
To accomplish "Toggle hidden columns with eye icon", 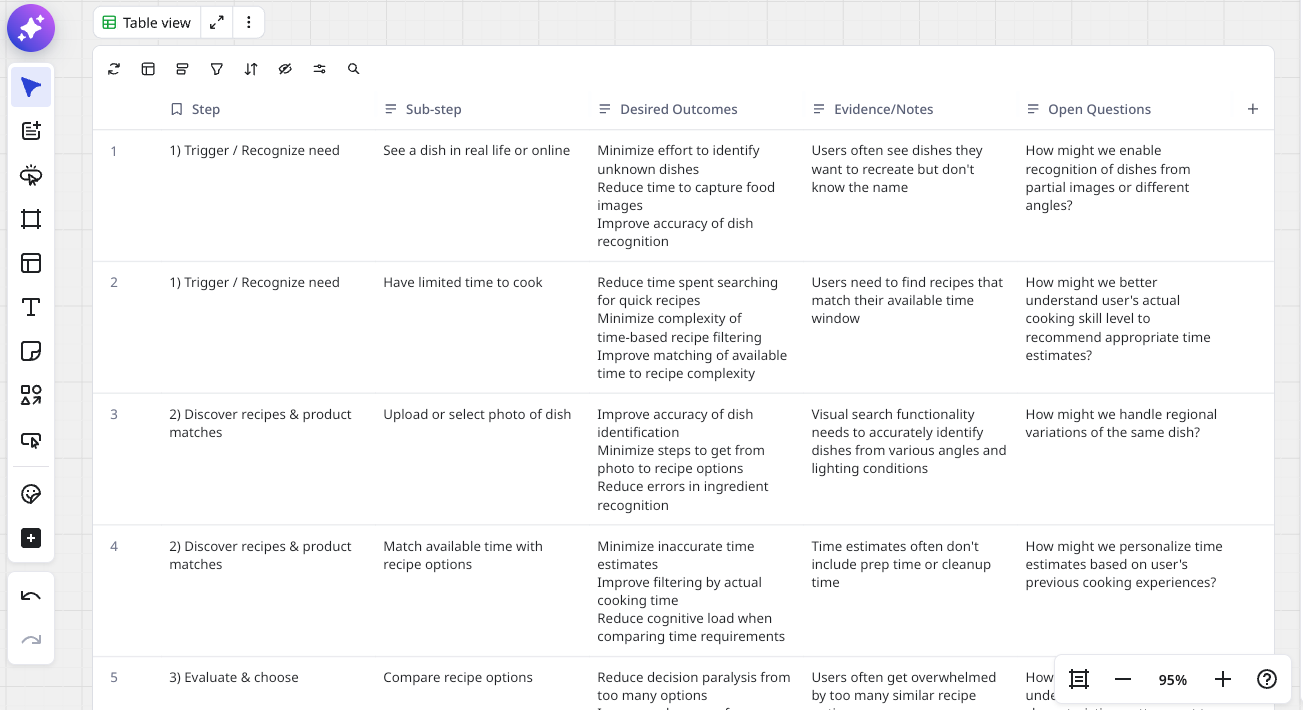I will coord(285,69).
